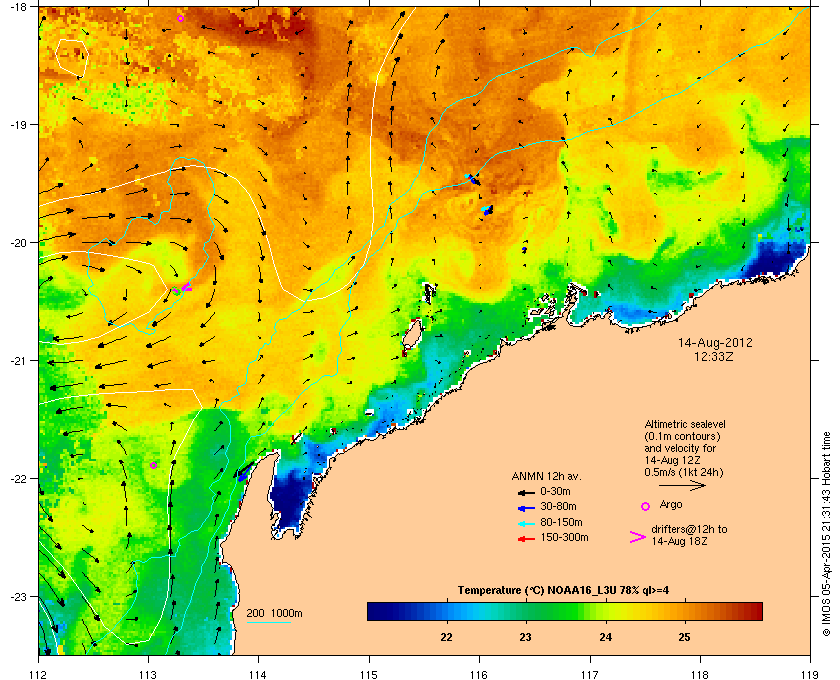Viewport: 840px width, 680px height.
Task: Click colorbar tick label 25
Action: (x=684, y=637)
